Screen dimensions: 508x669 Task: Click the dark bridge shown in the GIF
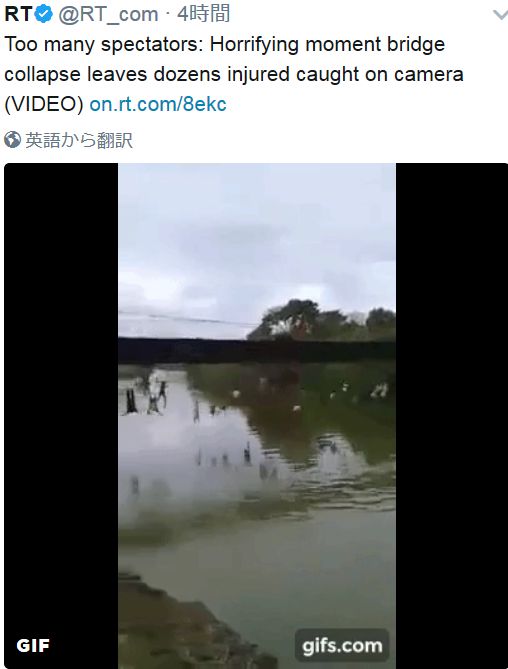click(257, 351)
